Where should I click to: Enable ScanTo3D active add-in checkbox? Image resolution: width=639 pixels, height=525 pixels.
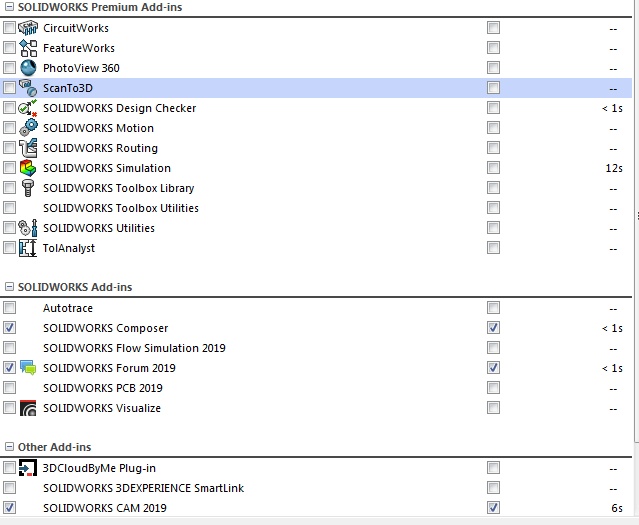(x=9, y=88)
